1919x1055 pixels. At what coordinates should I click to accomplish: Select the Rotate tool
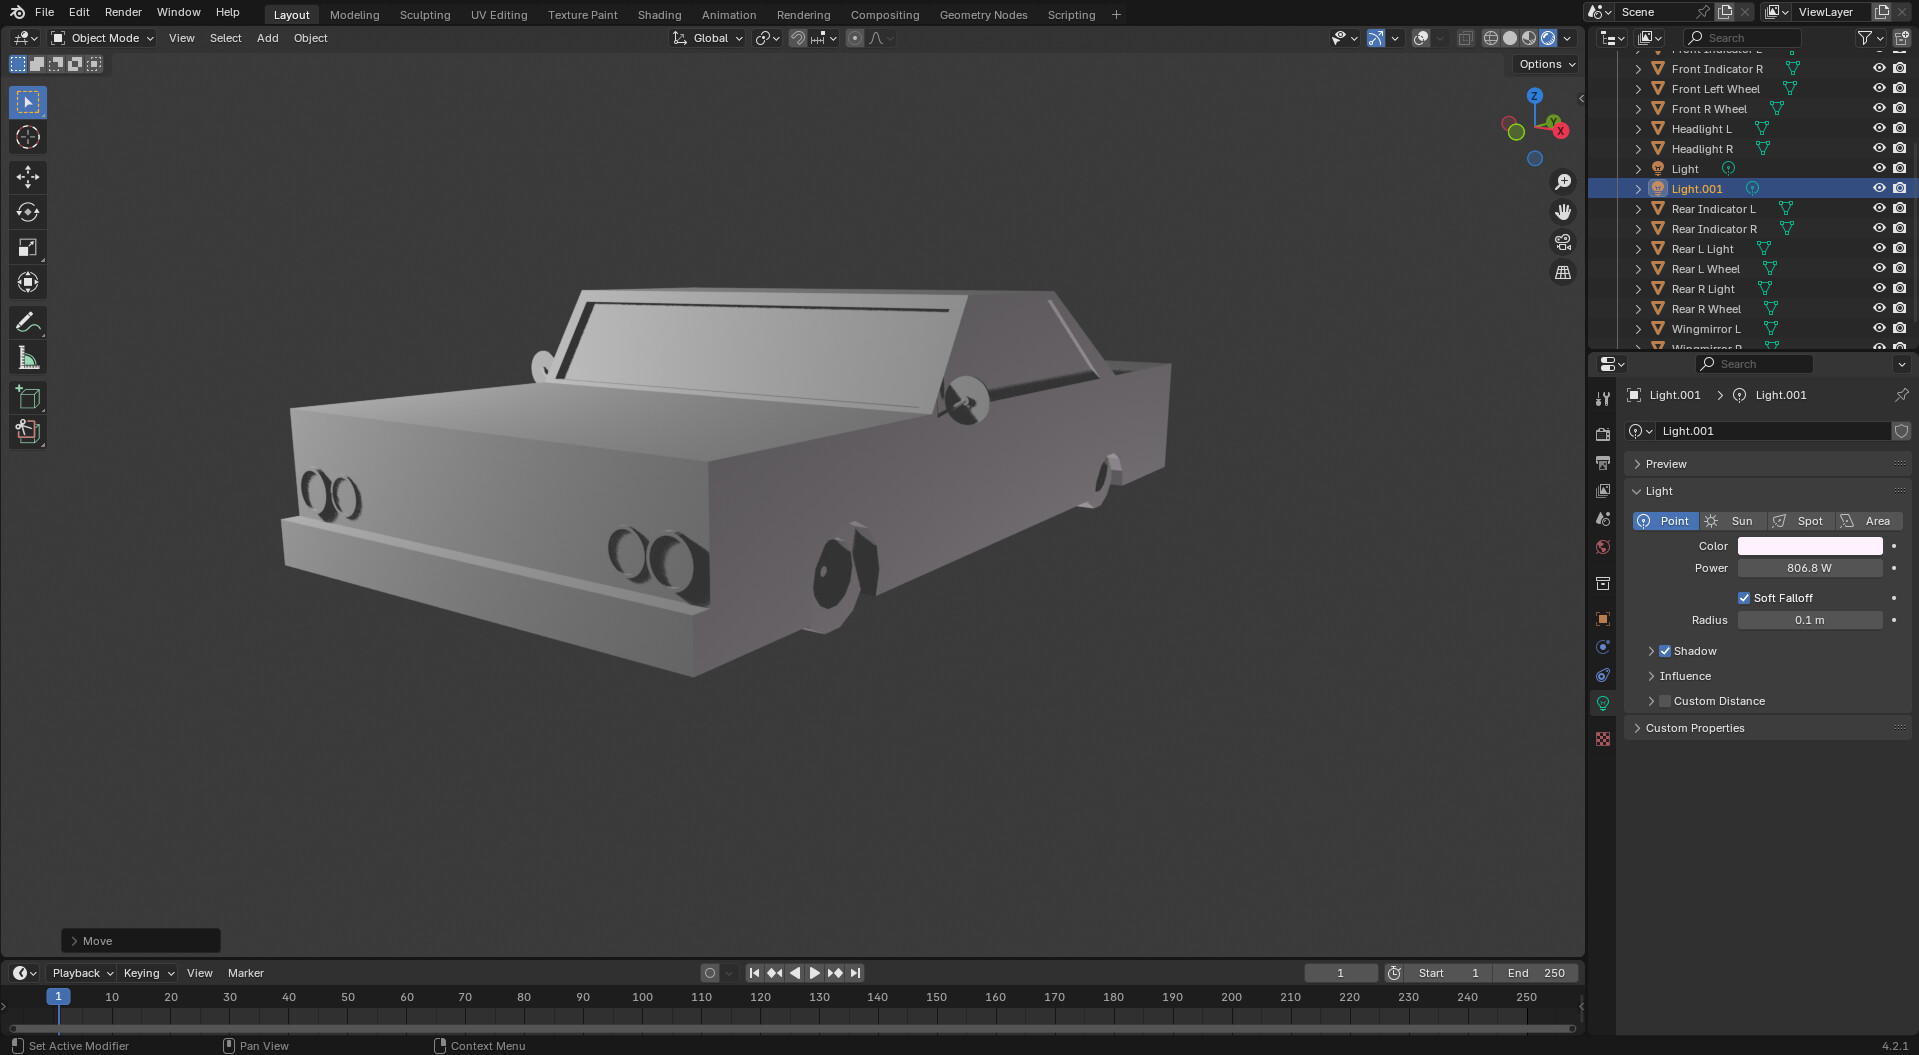[x=27, y=212]
